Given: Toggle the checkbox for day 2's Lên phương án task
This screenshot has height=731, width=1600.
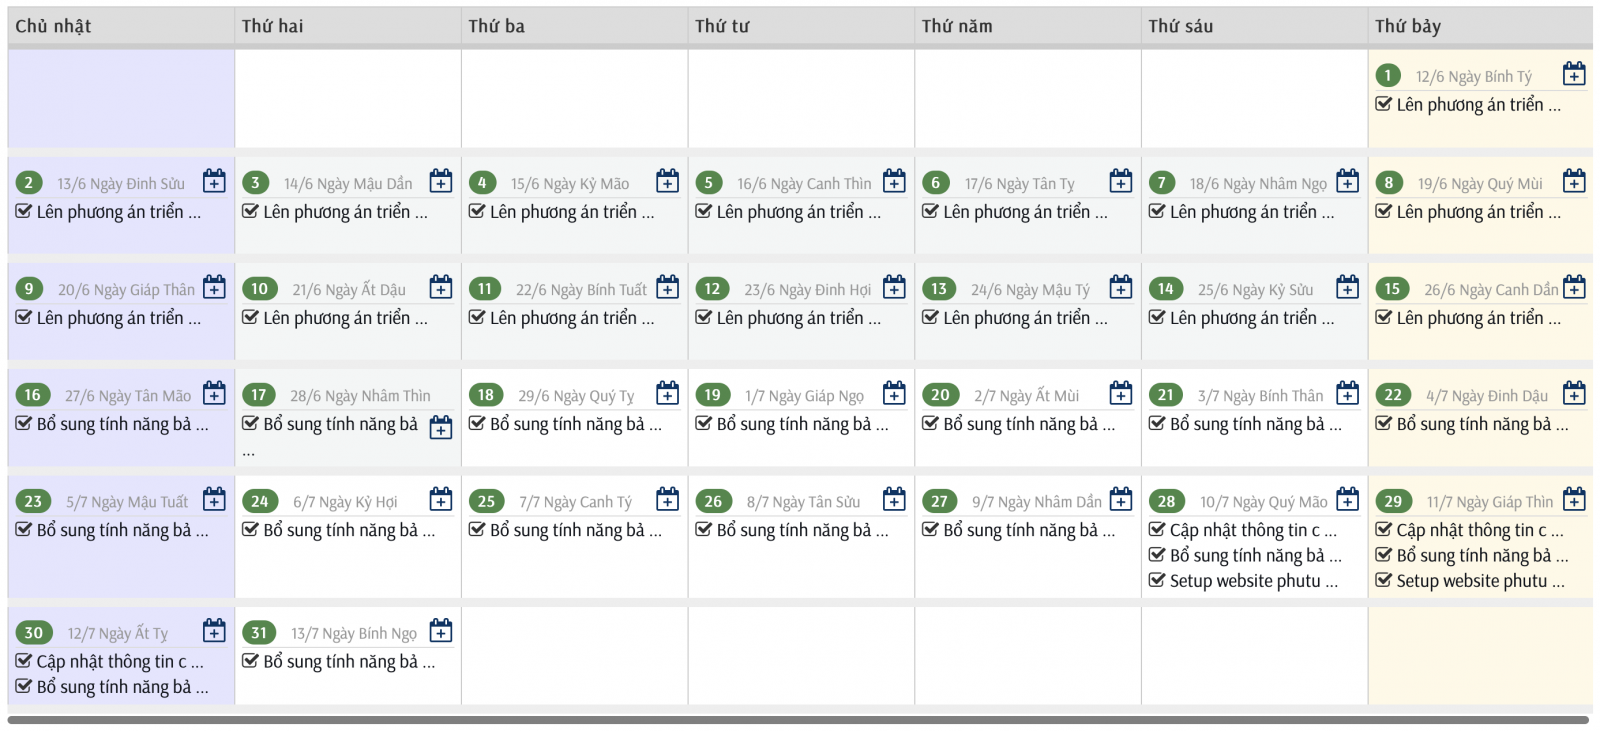Looking at the screenshot, I should (x=24, y=212).
